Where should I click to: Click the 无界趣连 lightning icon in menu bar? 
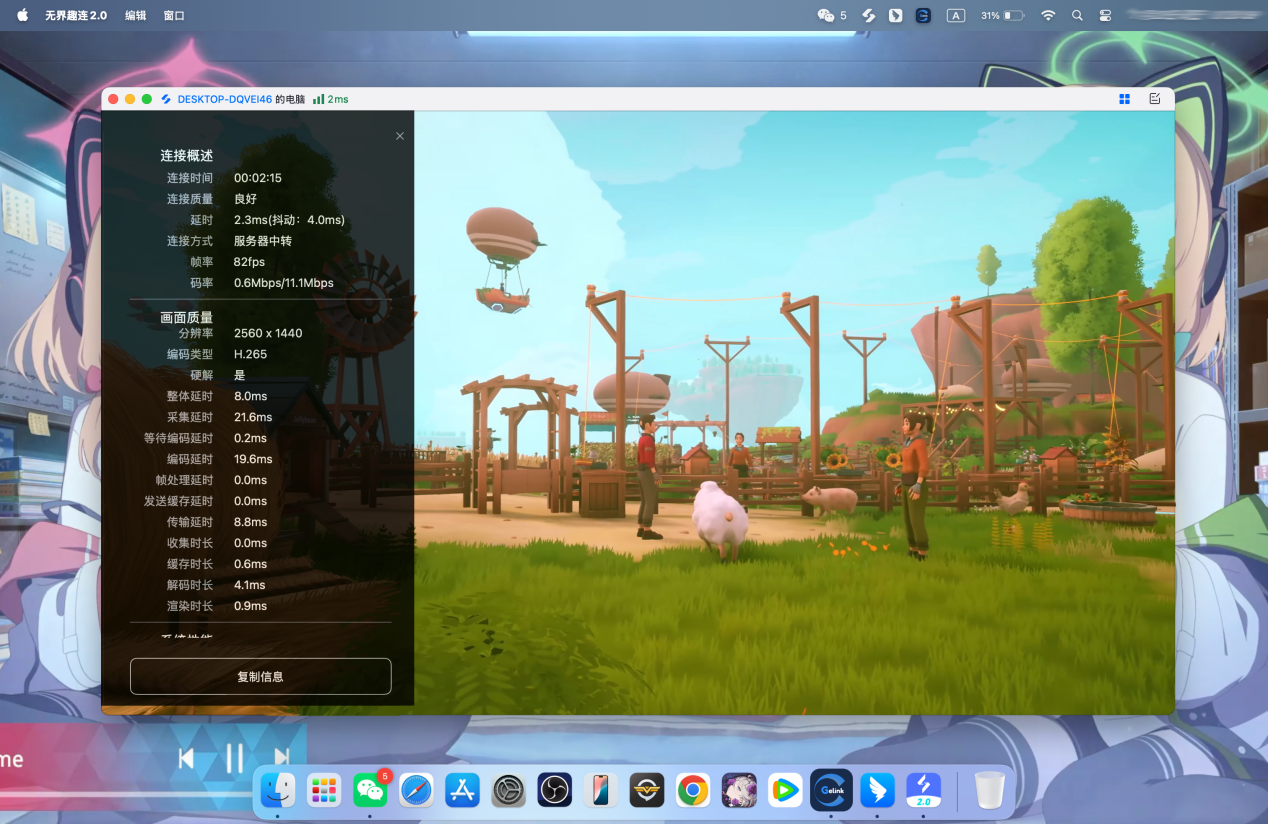869,16
